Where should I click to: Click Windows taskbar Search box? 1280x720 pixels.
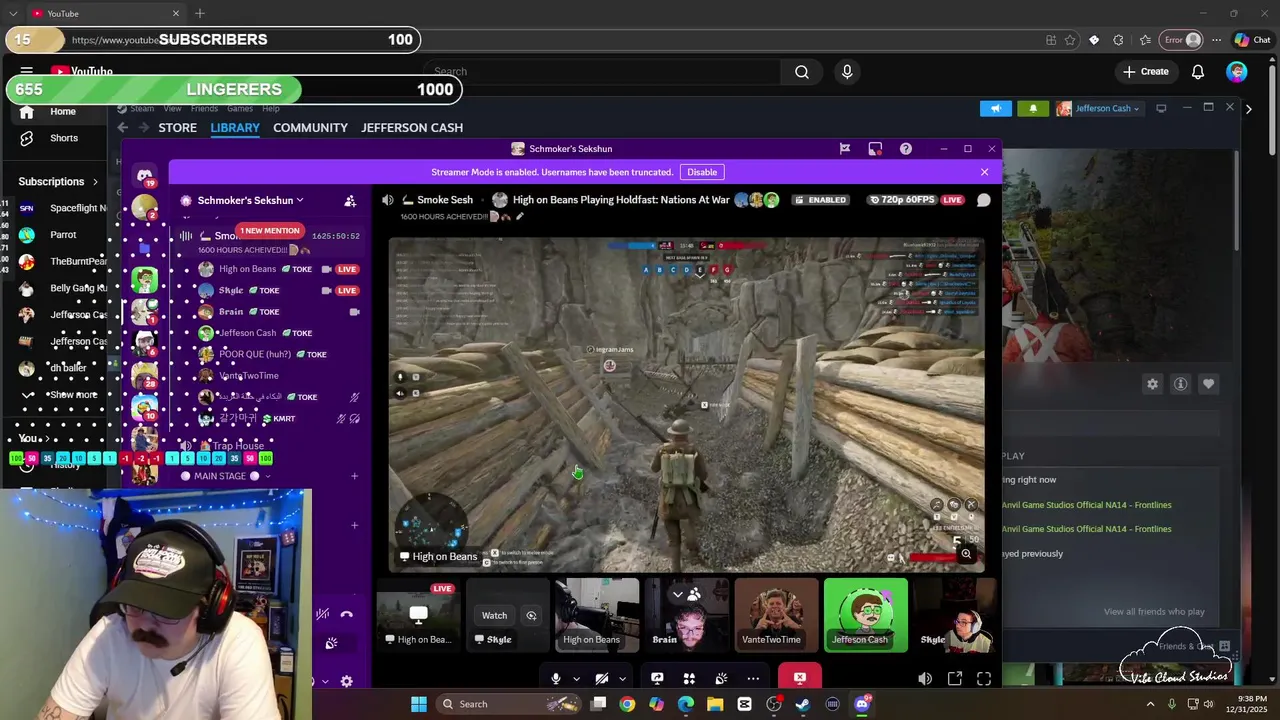coord(508,704)
